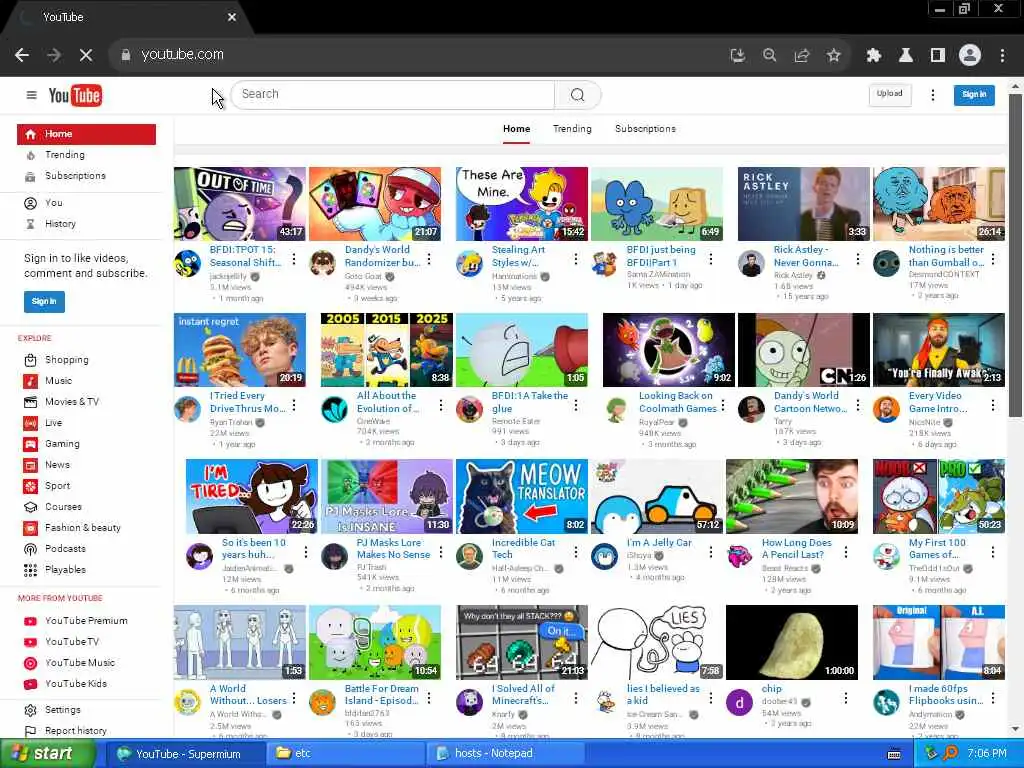Open YouTube Kids link
This screenshot has width=1024, height=768.
[x=86, y=684]
